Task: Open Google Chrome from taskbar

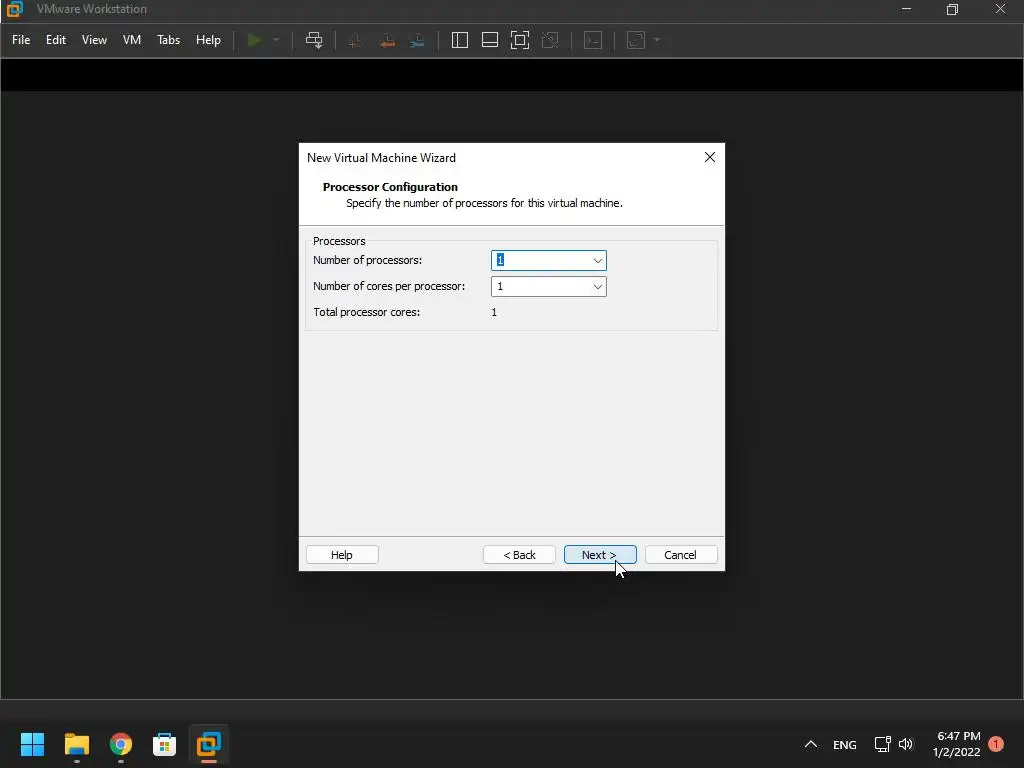Action: tap(121, 744)
